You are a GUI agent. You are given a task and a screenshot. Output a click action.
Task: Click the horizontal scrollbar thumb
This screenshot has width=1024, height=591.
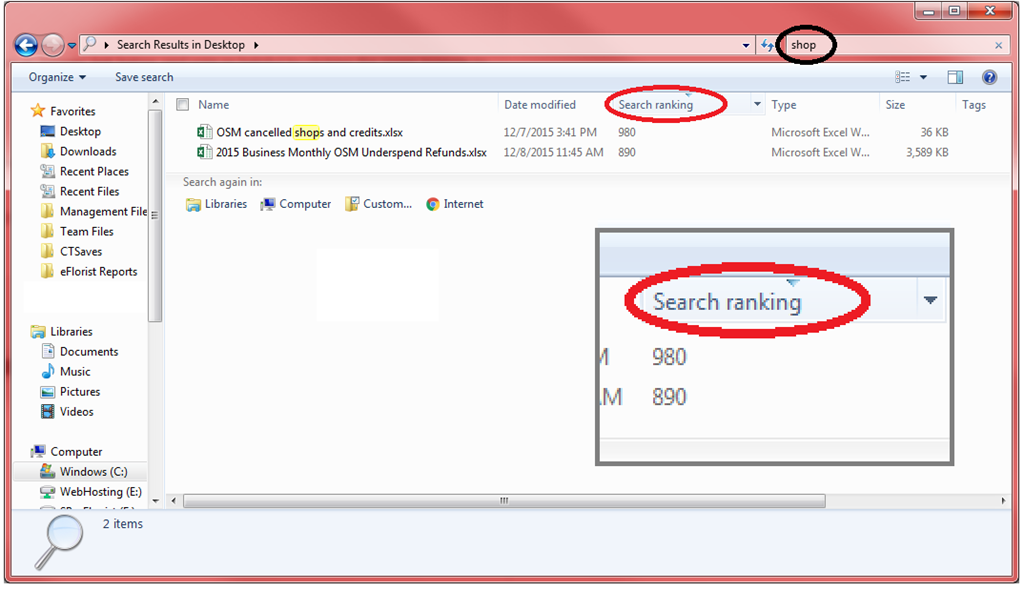504,501
